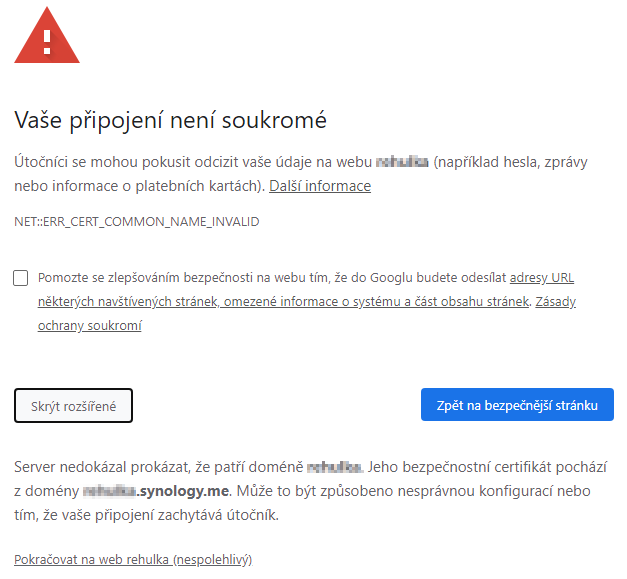Click the blurred site name in the attackers warning

(x=402, y=161)
